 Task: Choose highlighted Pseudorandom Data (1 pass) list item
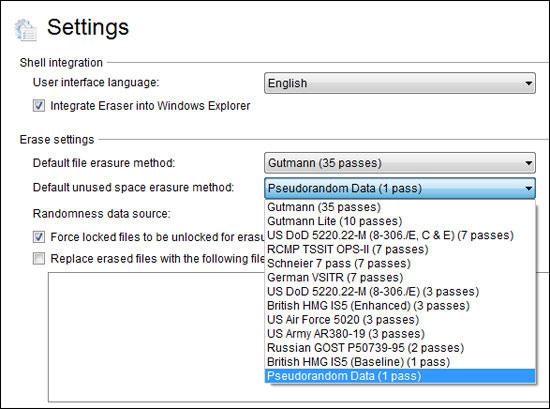(x=400, y=376)
